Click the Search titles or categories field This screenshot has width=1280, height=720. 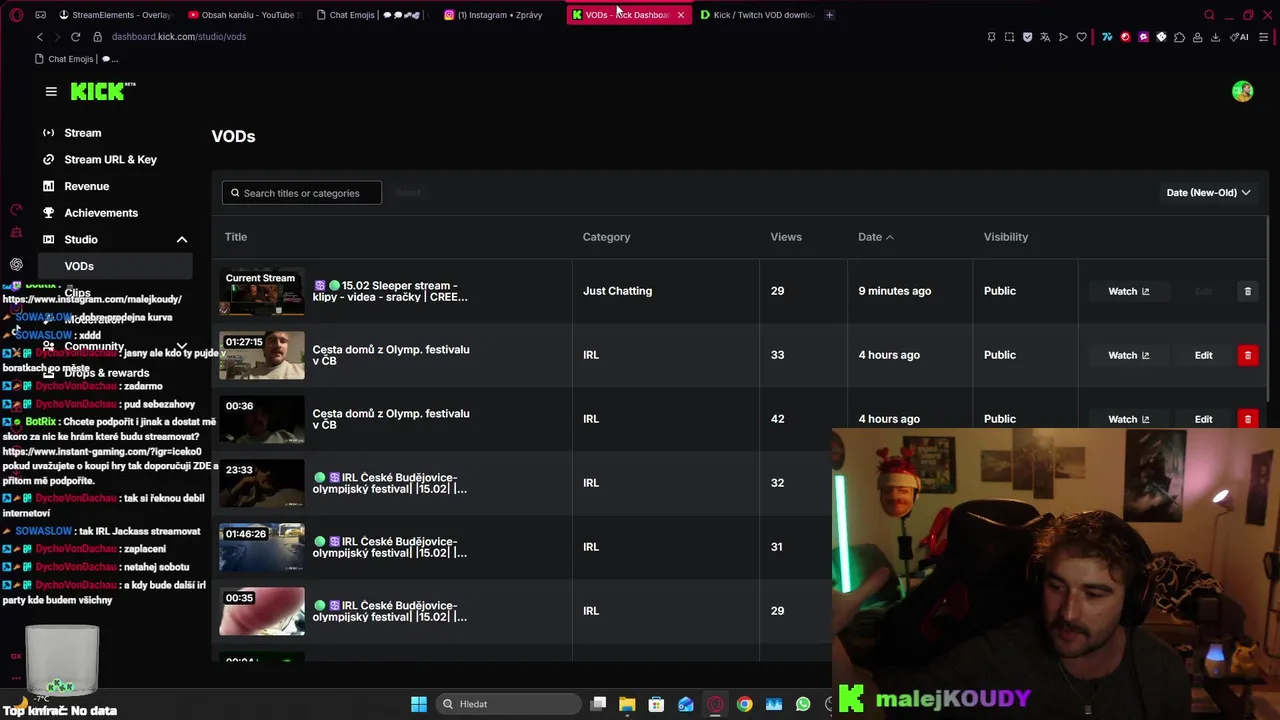point(301,193)
